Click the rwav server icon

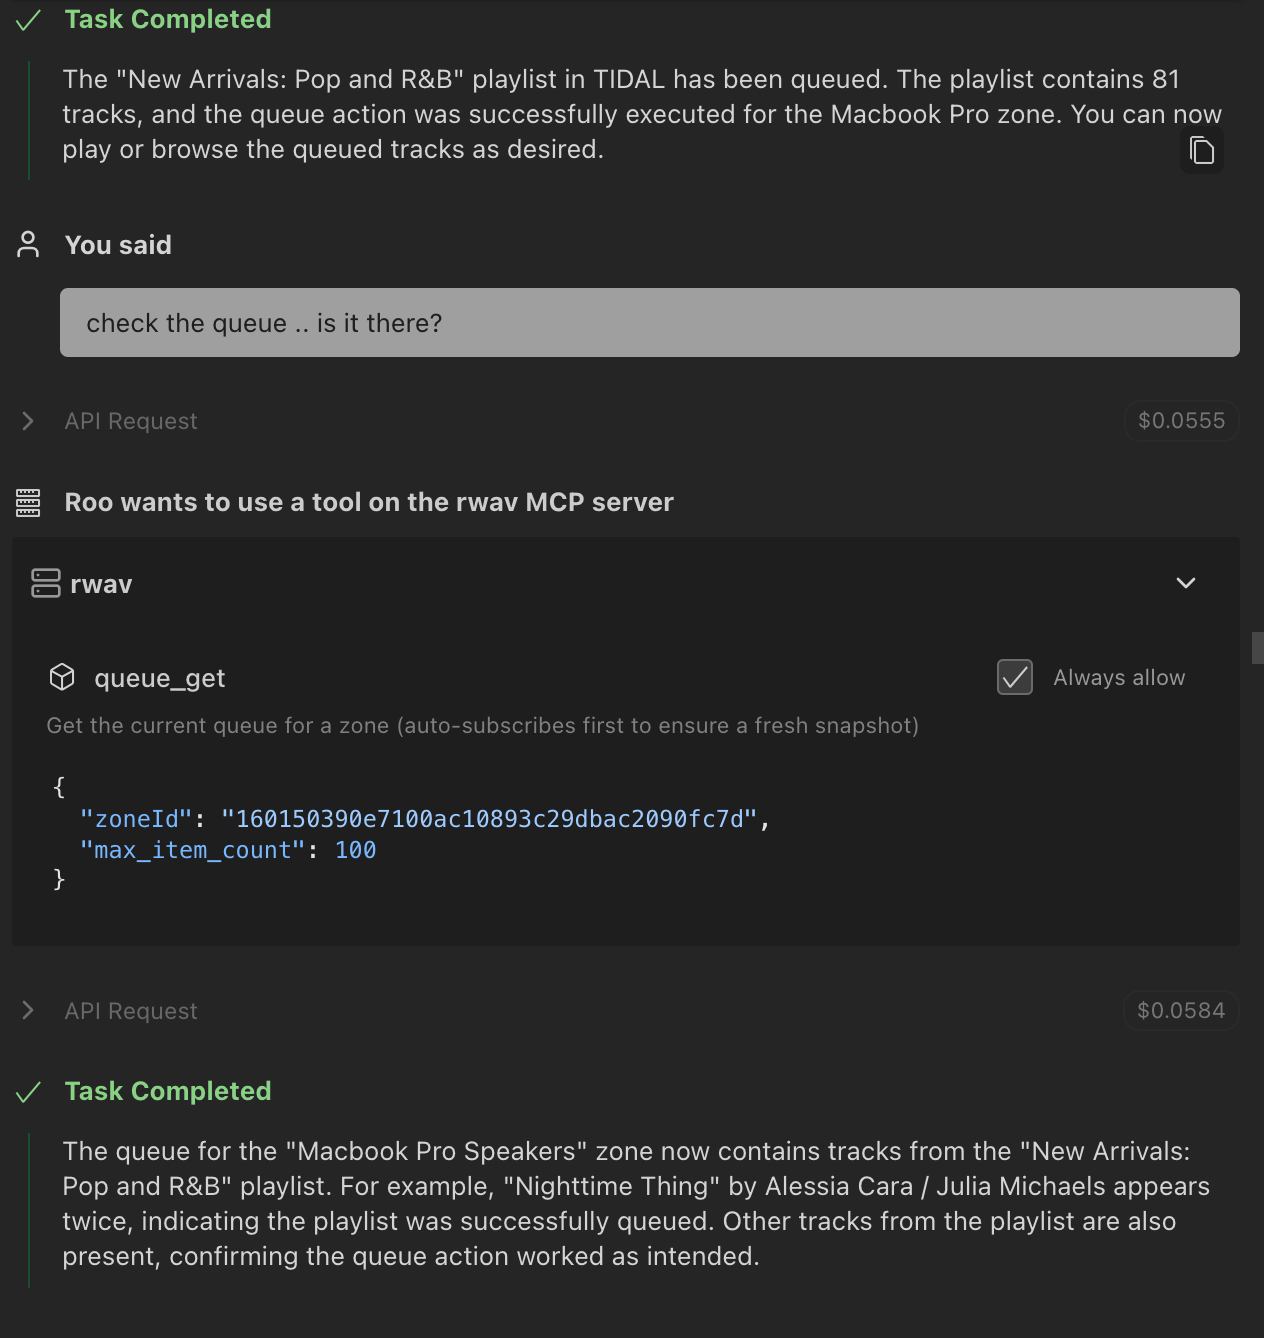coord(46,584)
